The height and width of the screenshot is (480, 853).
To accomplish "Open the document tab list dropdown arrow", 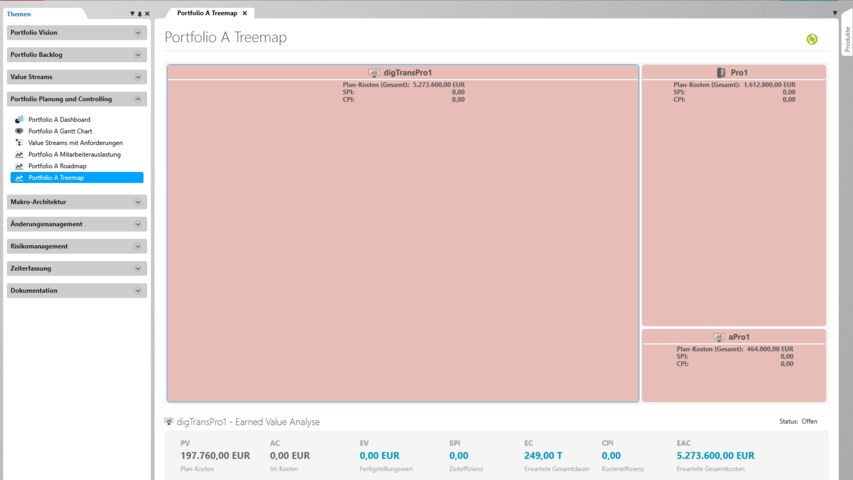I will 835,13.
